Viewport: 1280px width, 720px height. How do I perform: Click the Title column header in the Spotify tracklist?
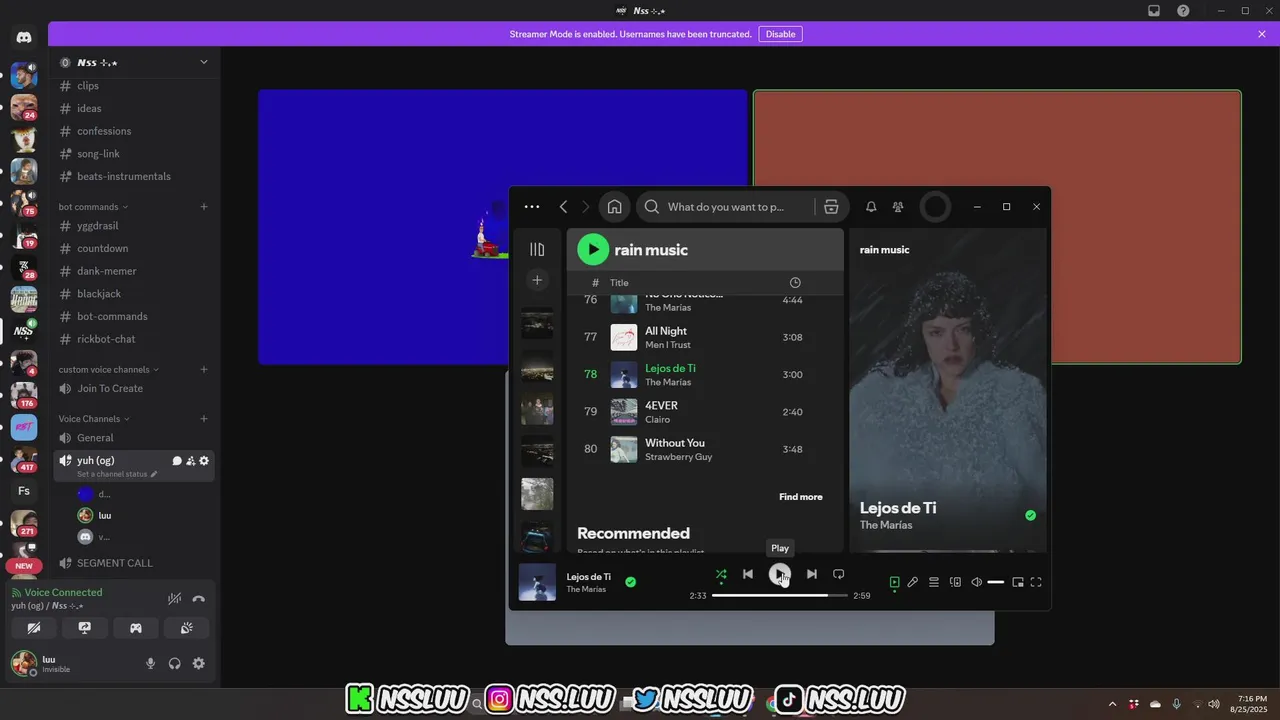point(619,283)
